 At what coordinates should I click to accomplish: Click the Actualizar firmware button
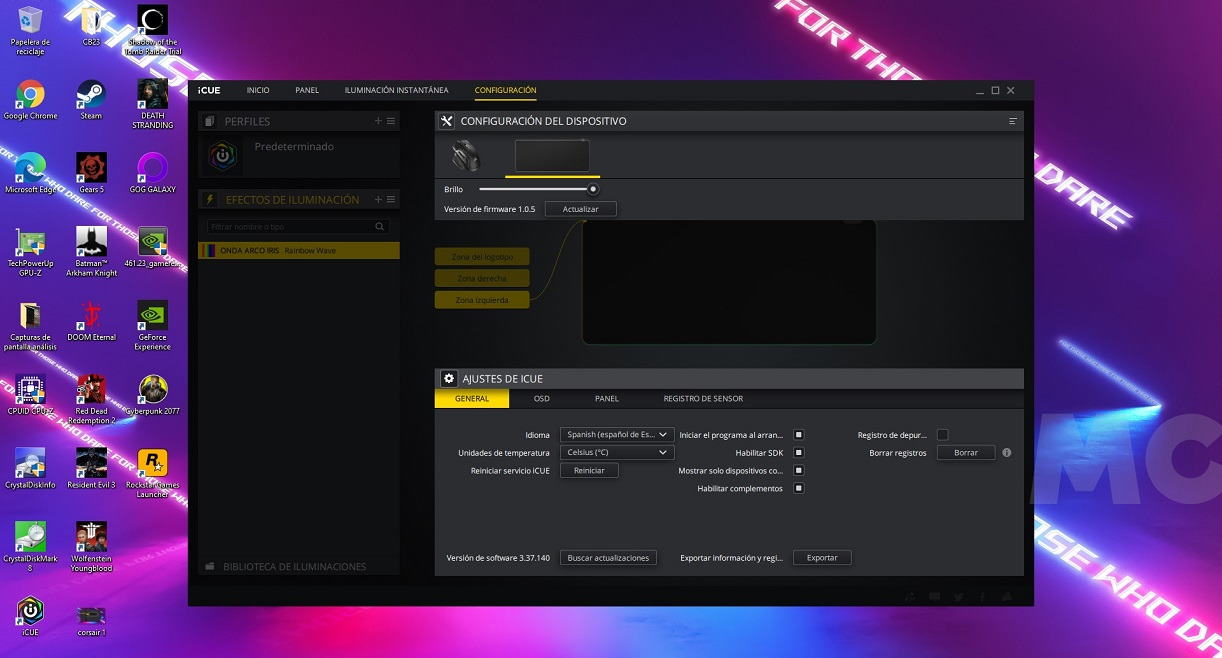(580, 210)
